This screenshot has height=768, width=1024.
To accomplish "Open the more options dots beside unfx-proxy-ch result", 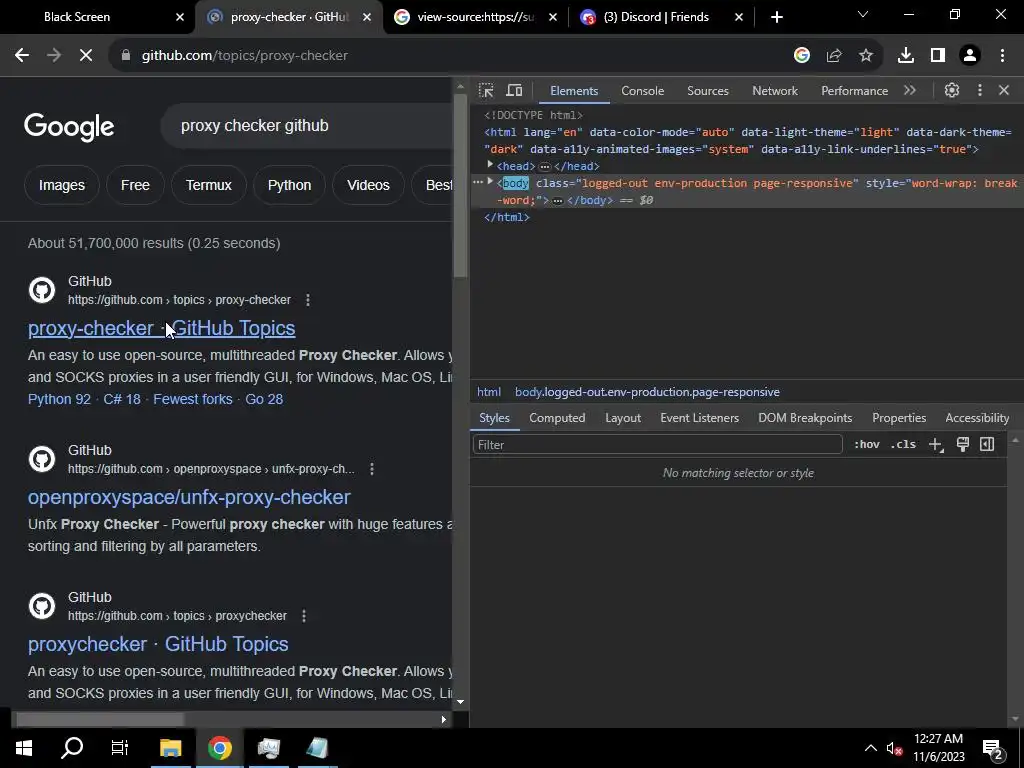I will [372, 469].
